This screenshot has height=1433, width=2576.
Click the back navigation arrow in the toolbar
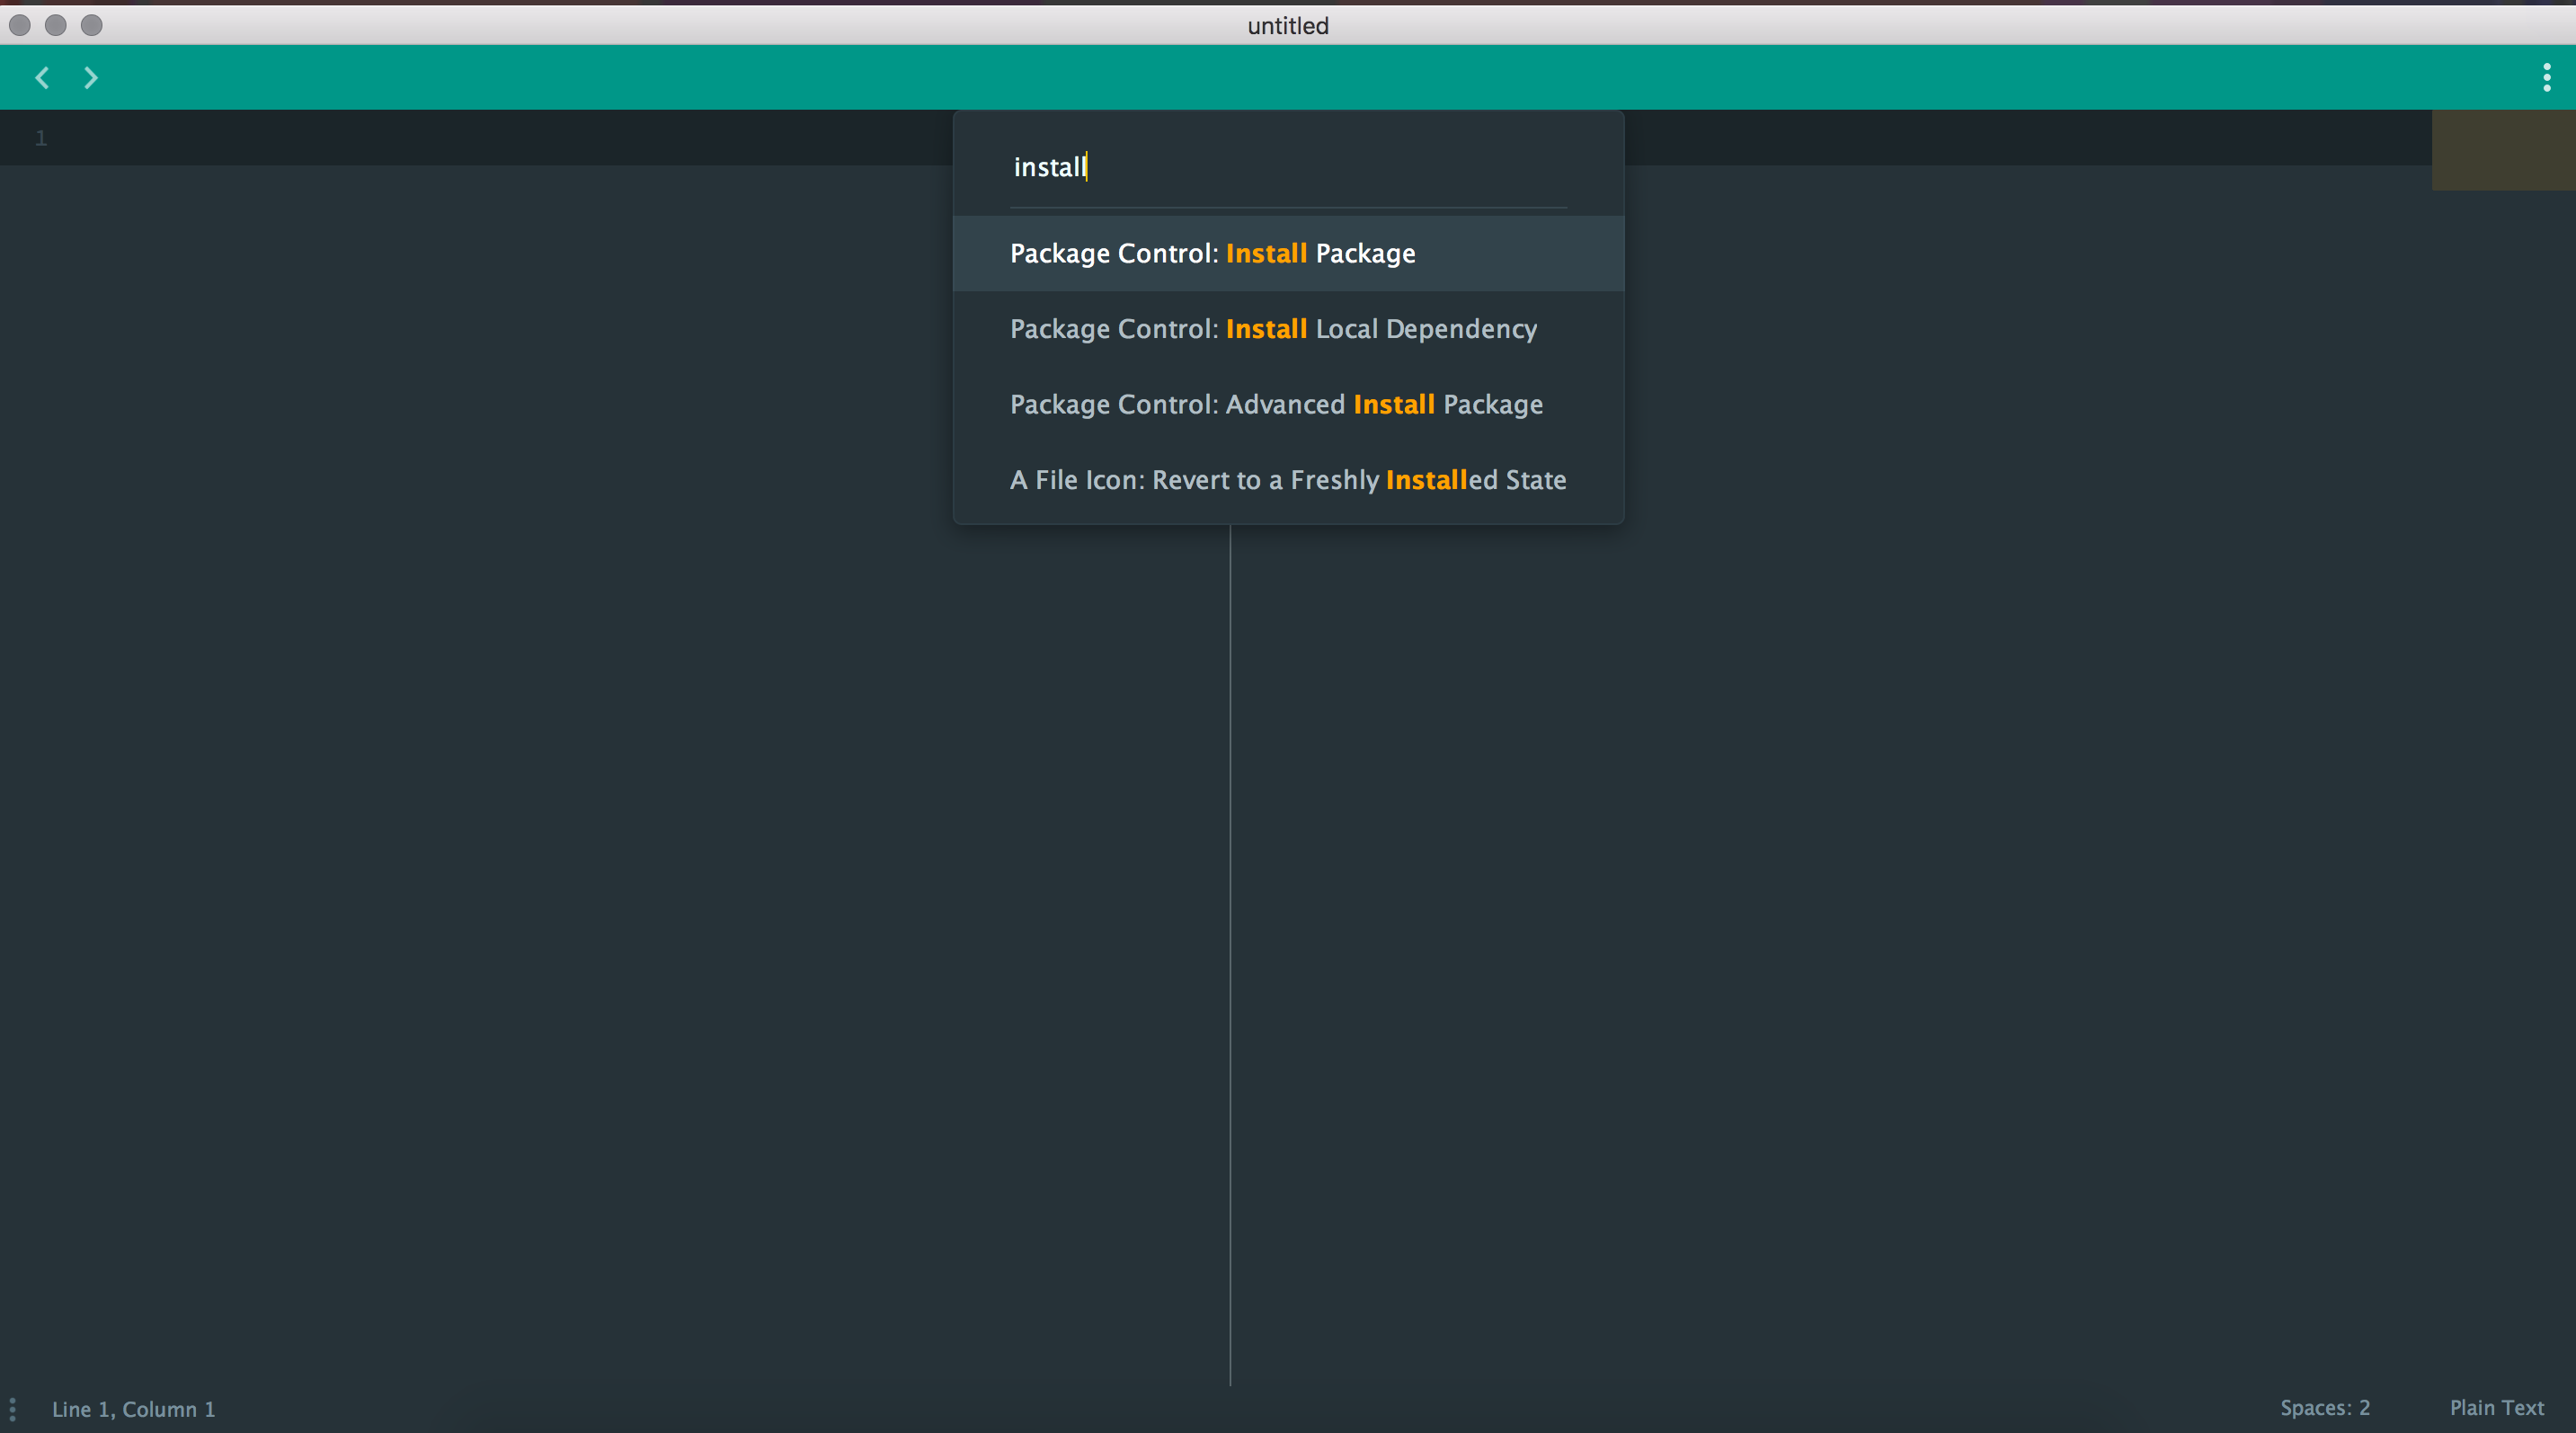(x=42, y=77)
